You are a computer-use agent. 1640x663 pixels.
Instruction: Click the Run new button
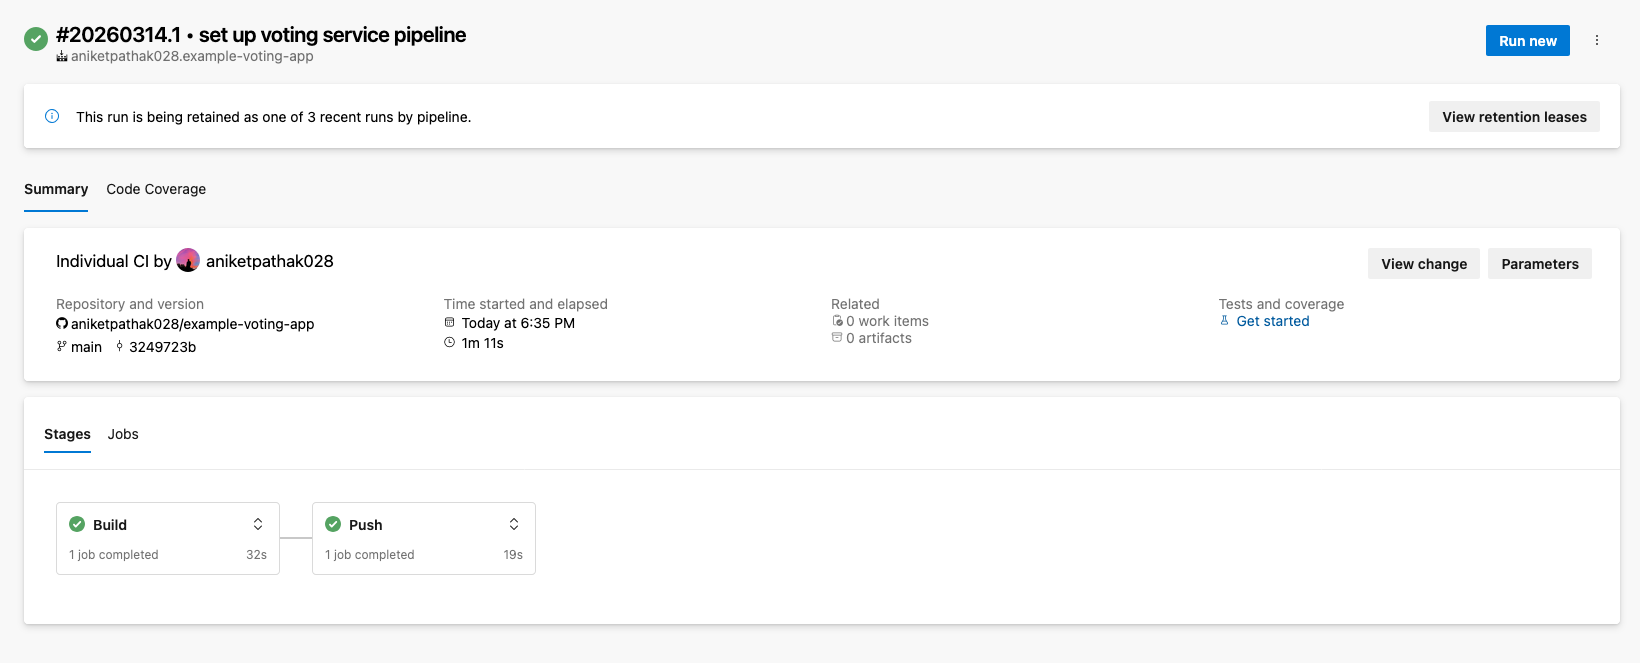(x=1527, y=41)
